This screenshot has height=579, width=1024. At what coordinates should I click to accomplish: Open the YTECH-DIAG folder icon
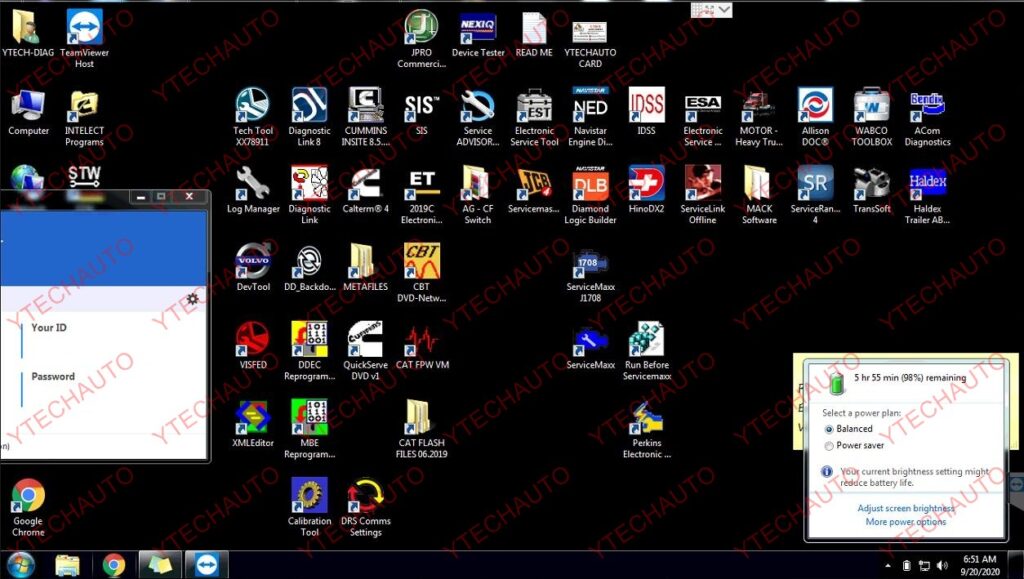click(x=27, y=34)
